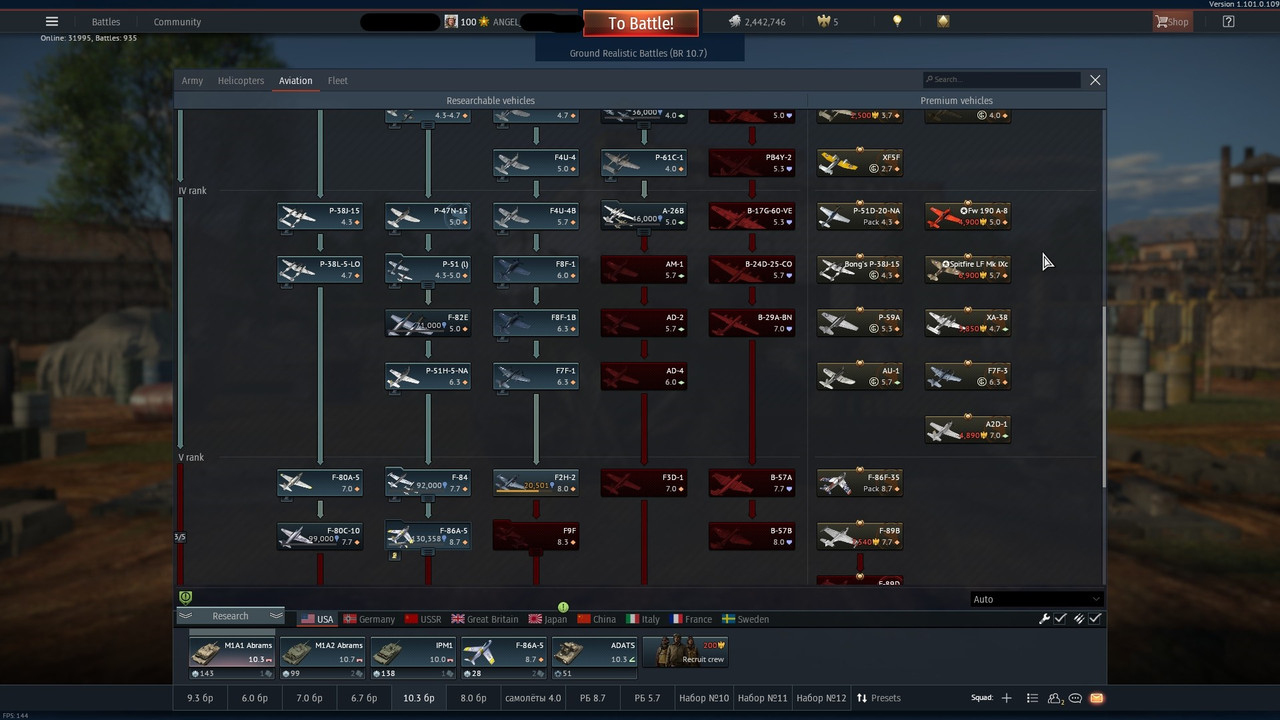Click the tech tree vertical scrollbar

tap(1103, 397)
